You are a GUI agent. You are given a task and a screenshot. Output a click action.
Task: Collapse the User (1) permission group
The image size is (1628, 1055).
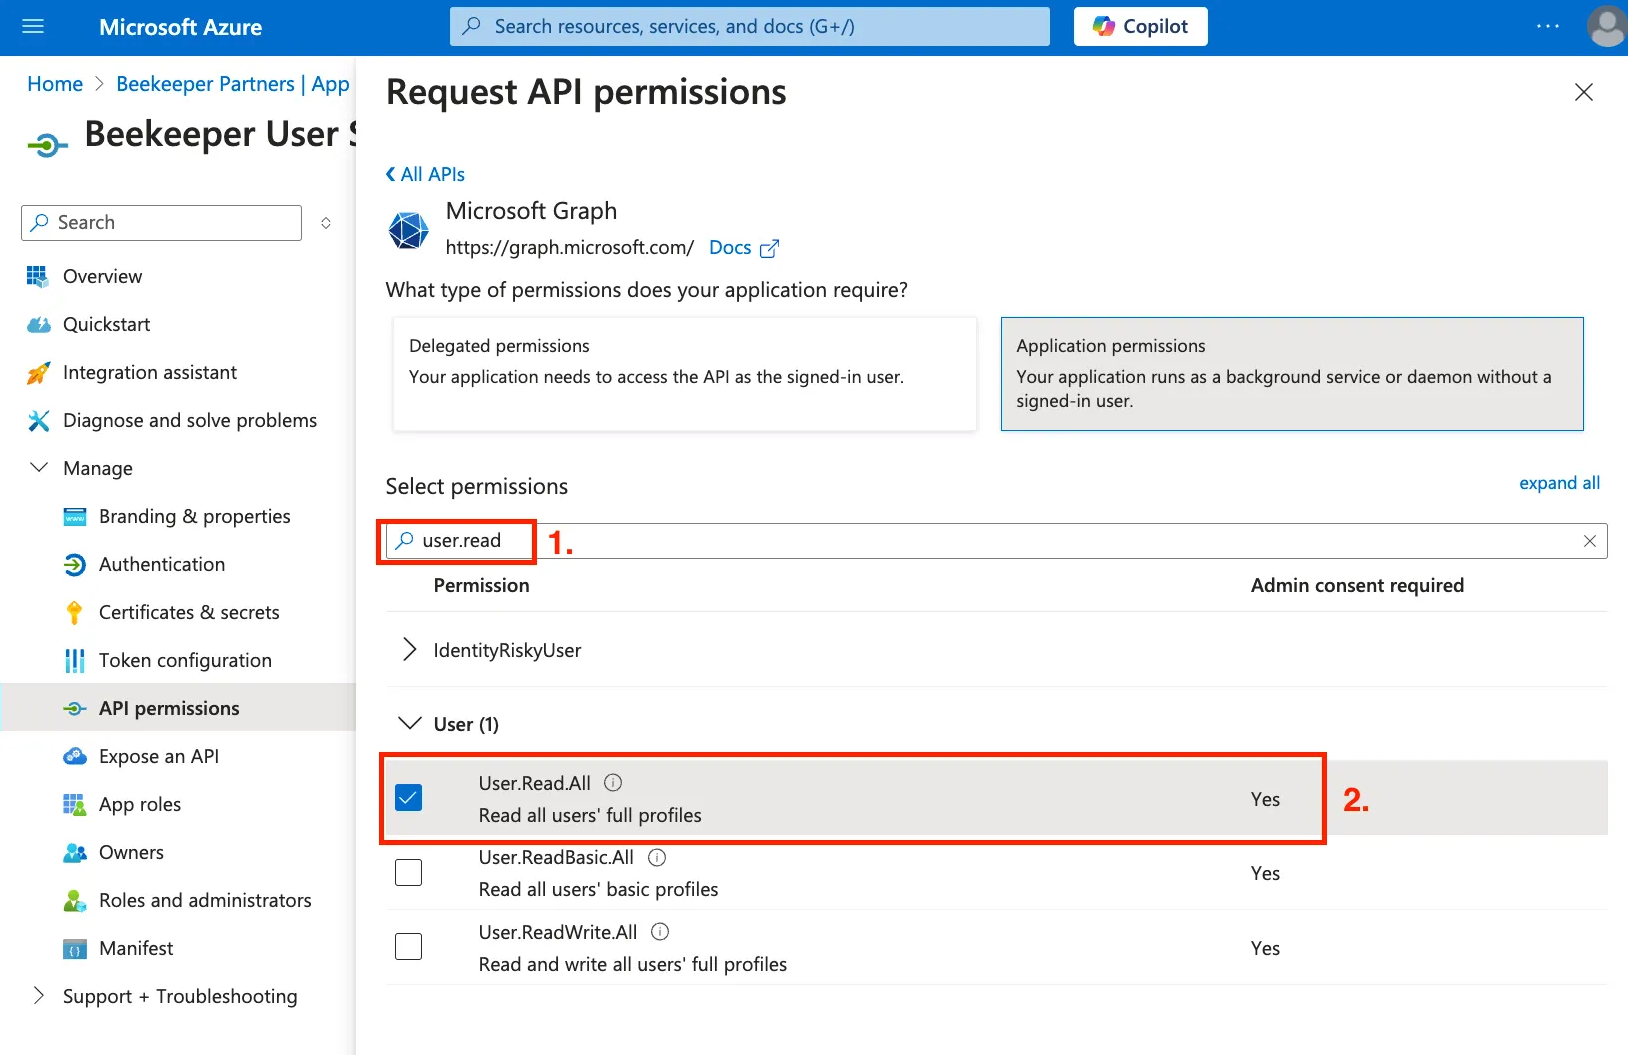point(409,723)
